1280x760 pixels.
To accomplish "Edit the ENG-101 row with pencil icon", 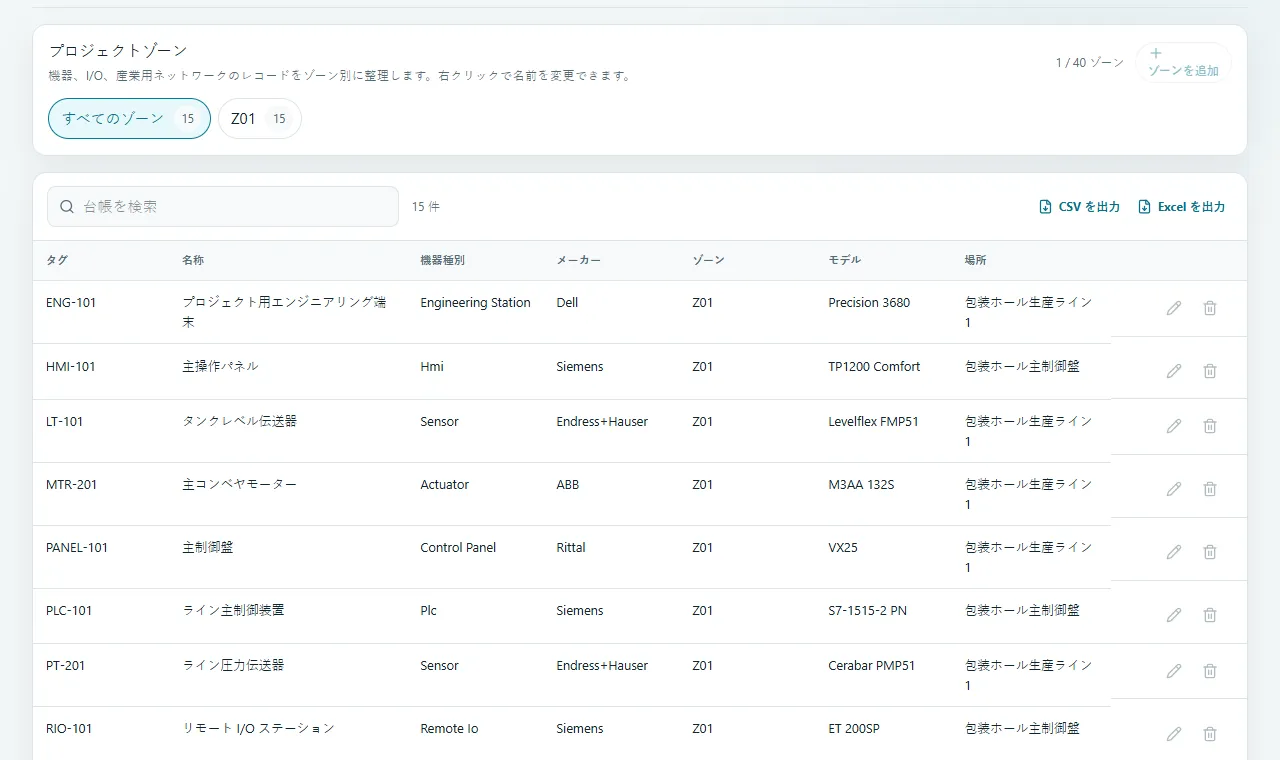I will point(1174,308).
